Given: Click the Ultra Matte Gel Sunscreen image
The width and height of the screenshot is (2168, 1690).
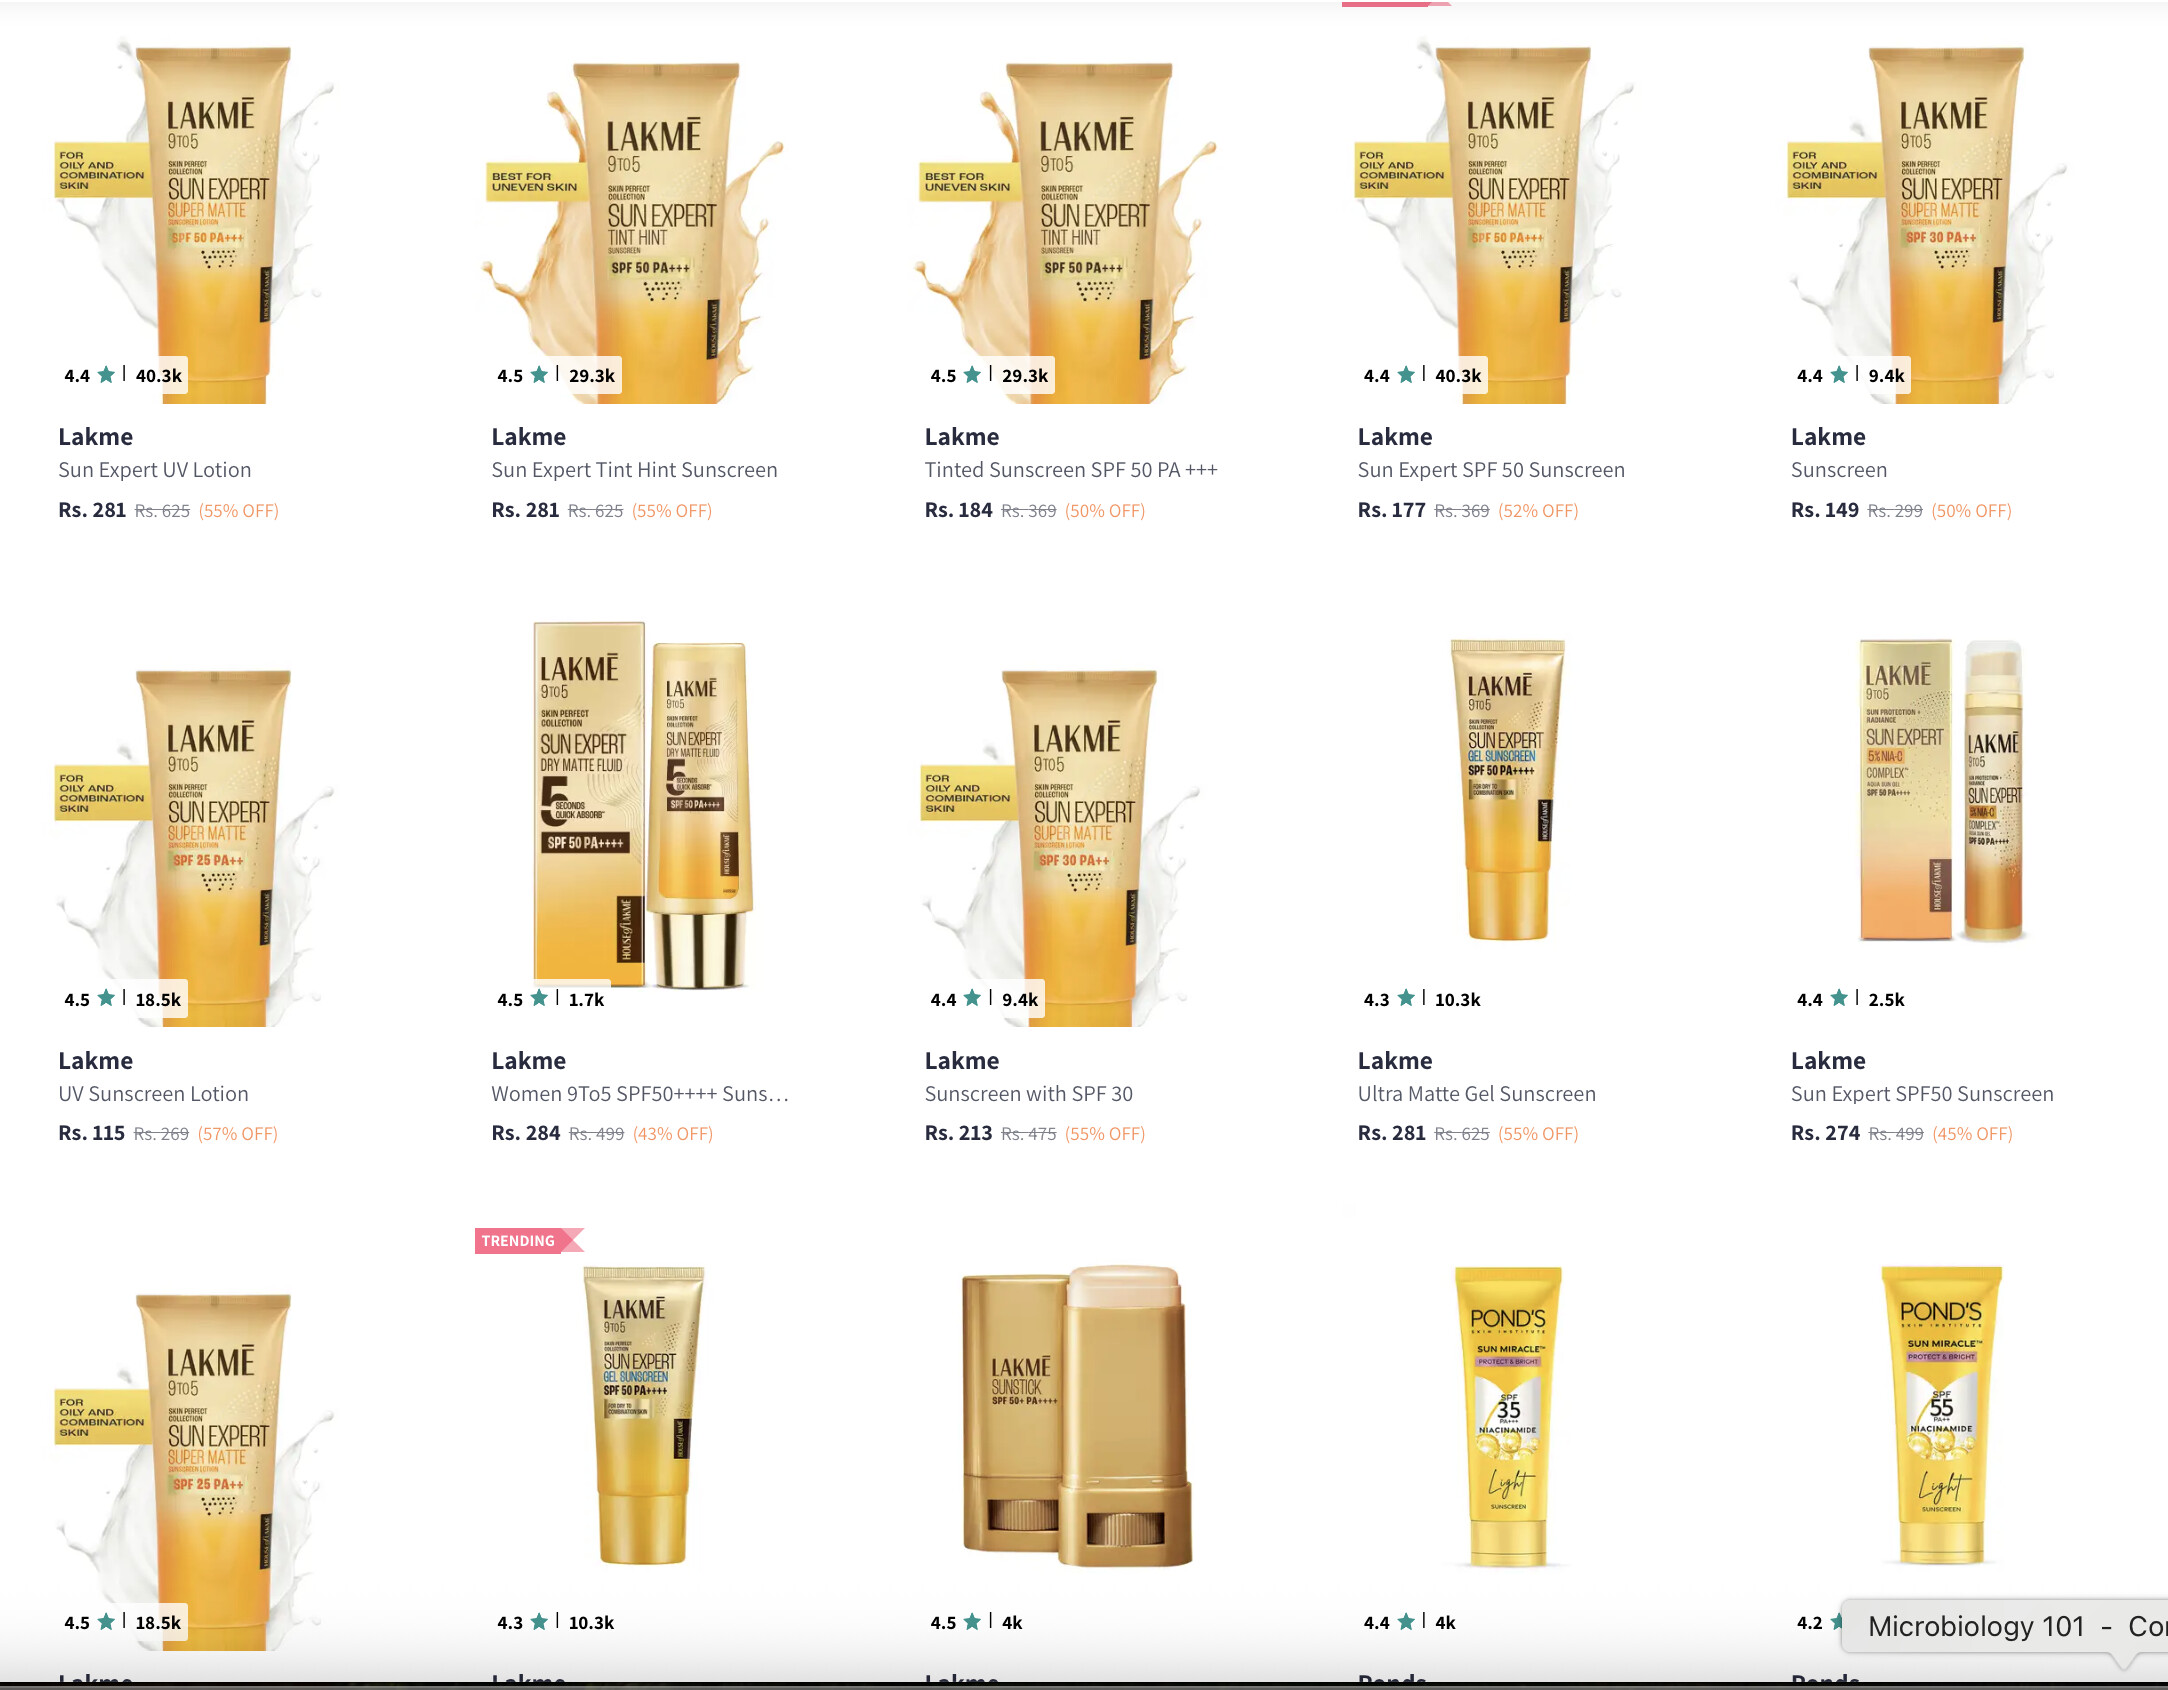Looking at the screenshot, I should coord(1507,790).
